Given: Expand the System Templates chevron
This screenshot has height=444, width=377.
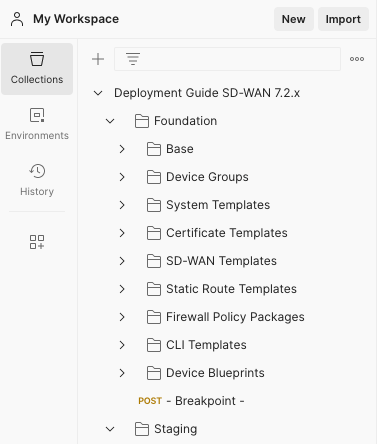Looking at the screenshot, I should click(122, 205).
